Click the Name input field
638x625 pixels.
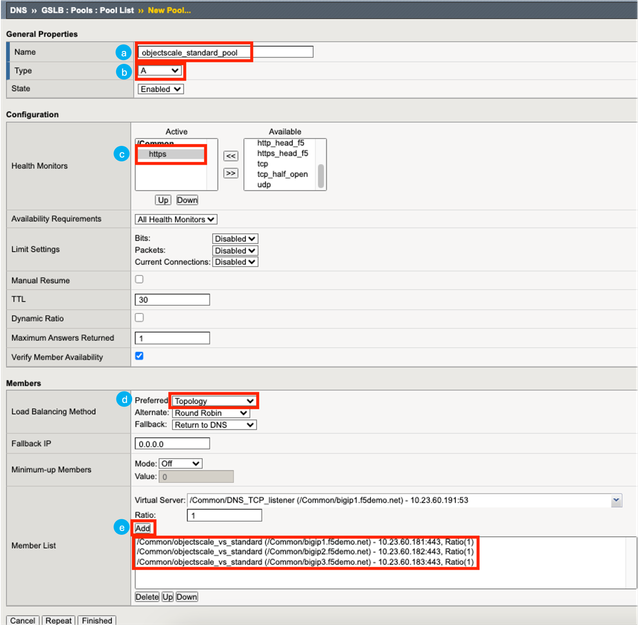(x=225, y=52)
